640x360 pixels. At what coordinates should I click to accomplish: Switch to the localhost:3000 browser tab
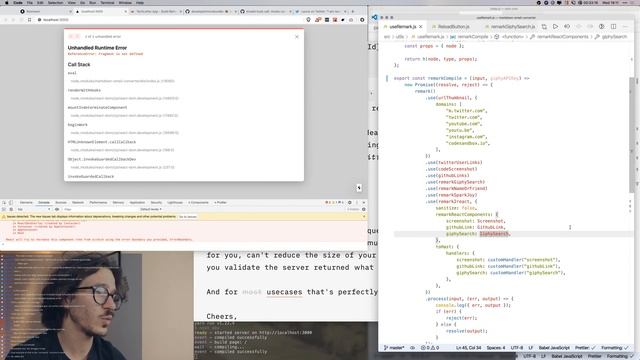100,11
